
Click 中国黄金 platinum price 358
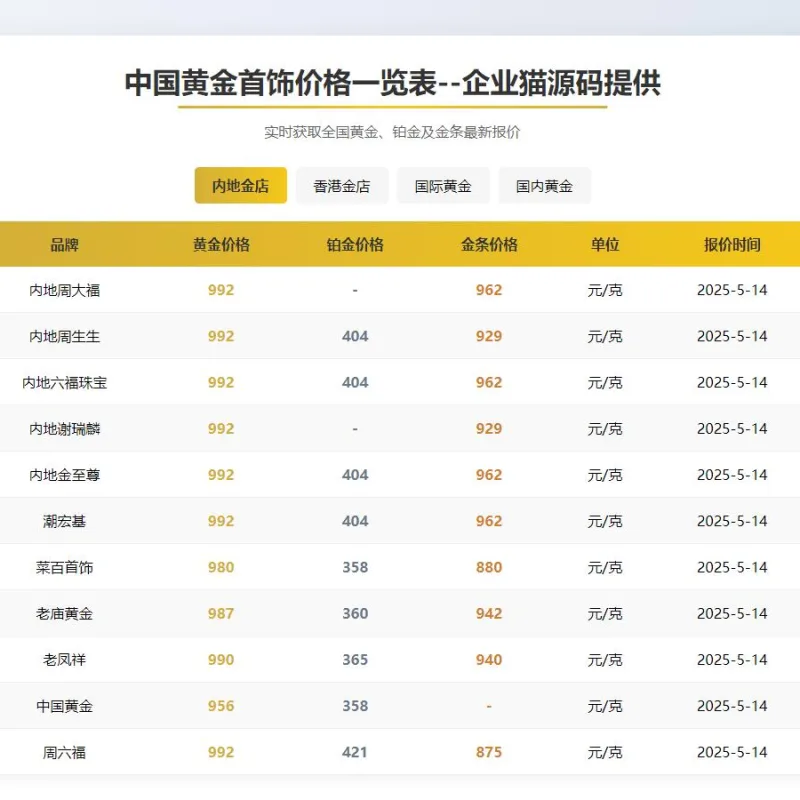click(x=355, y=706)
